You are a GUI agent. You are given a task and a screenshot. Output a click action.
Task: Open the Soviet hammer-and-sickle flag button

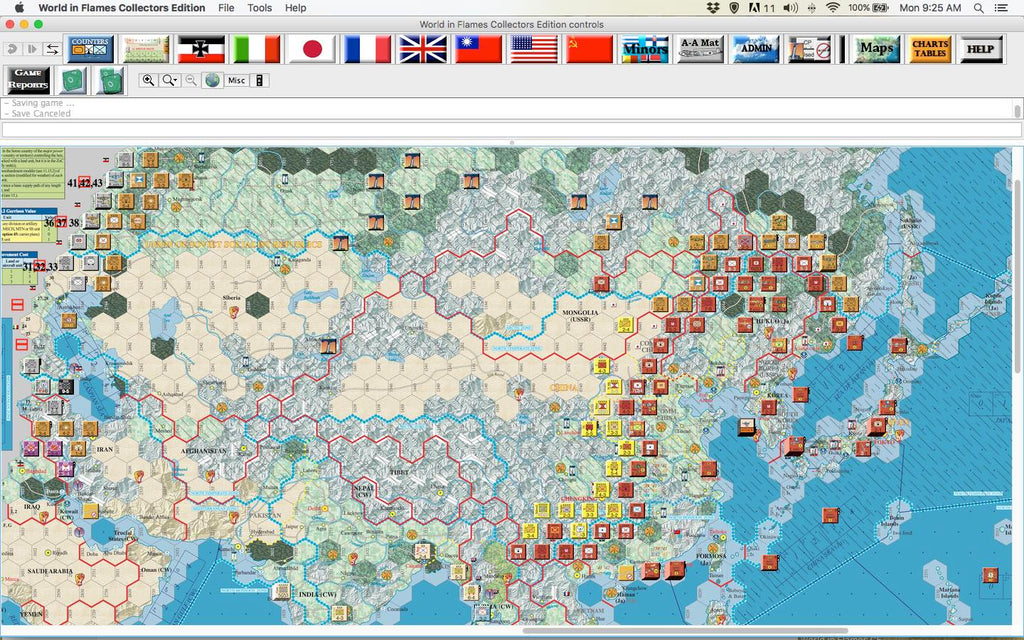click(x=590, y=49)
